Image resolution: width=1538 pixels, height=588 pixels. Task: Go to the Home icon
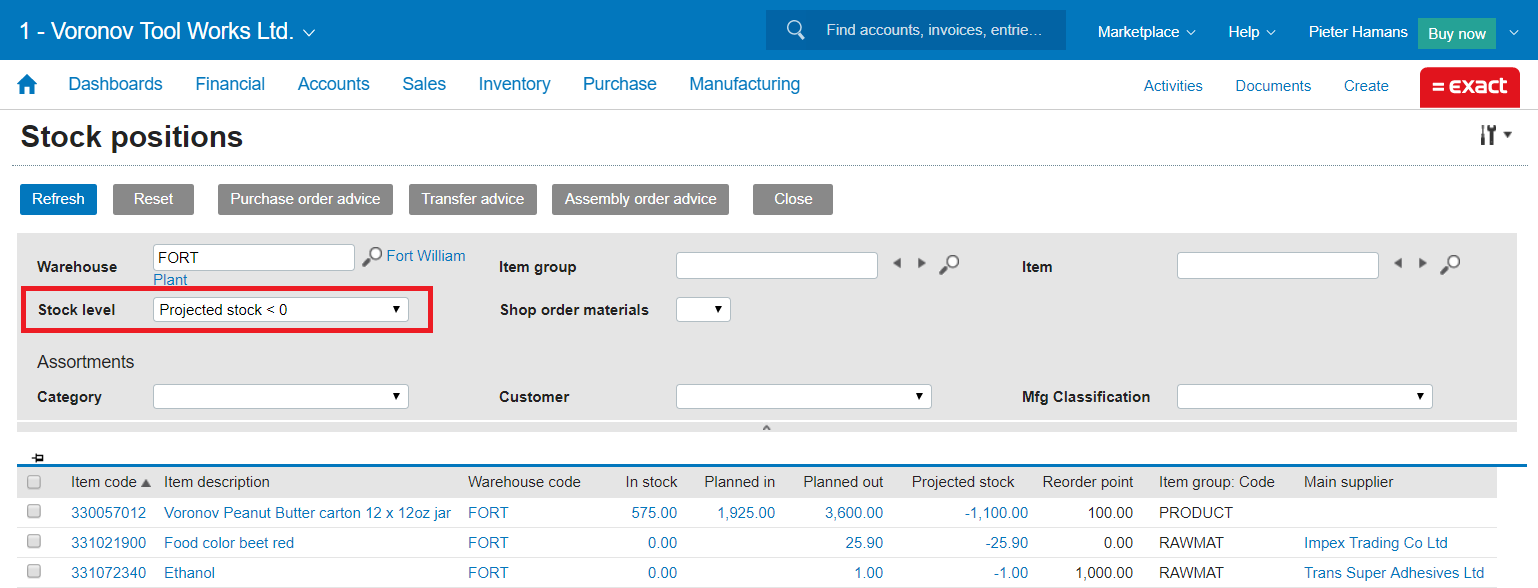pos(27,85)
